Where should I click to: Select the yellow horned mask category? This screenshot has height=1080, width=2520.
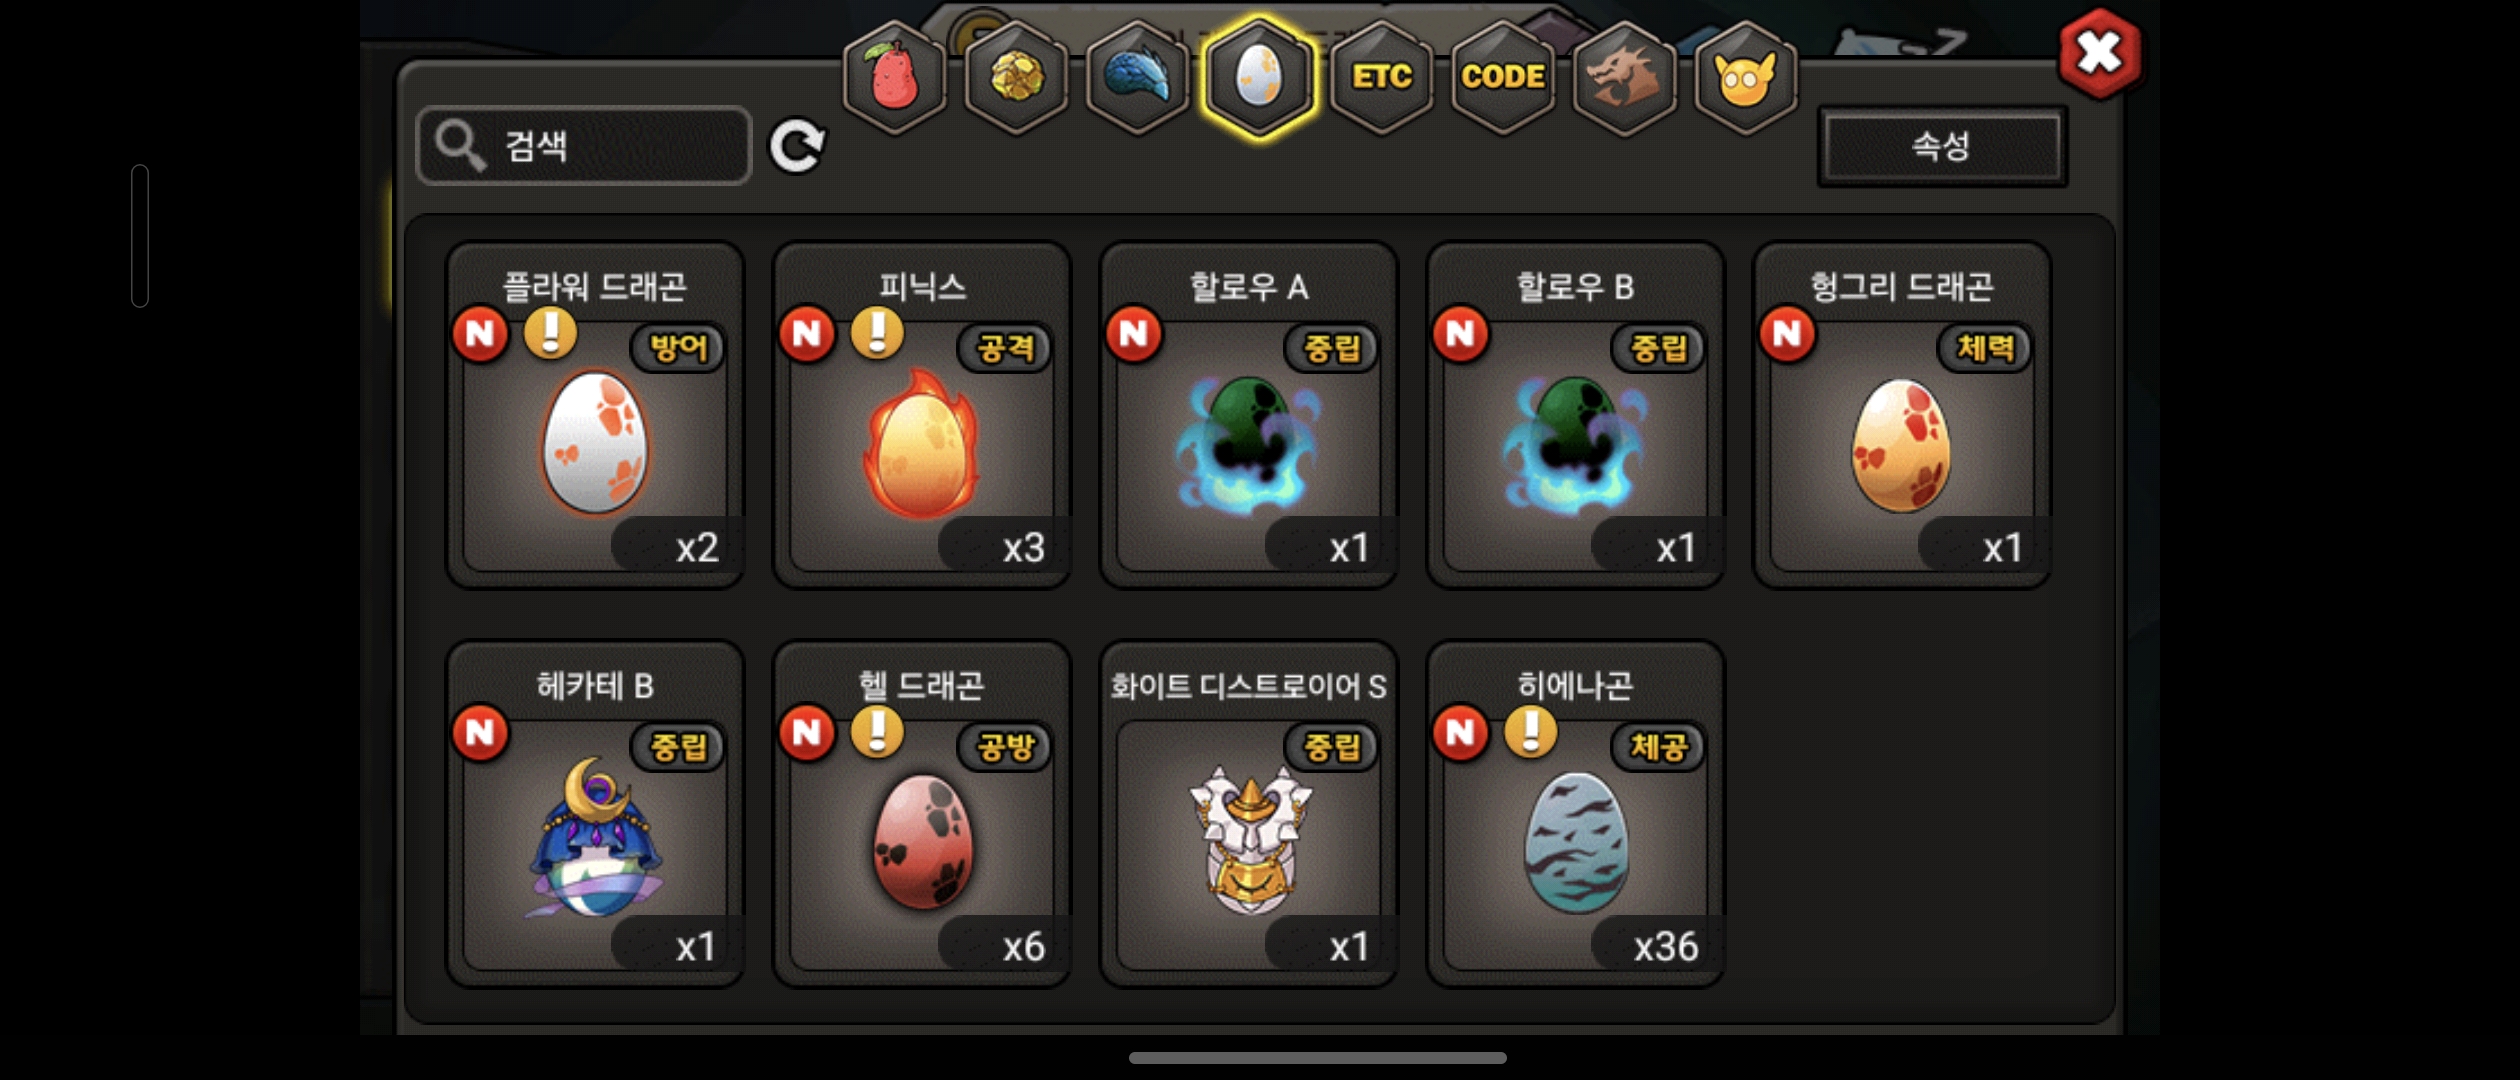1746,78
